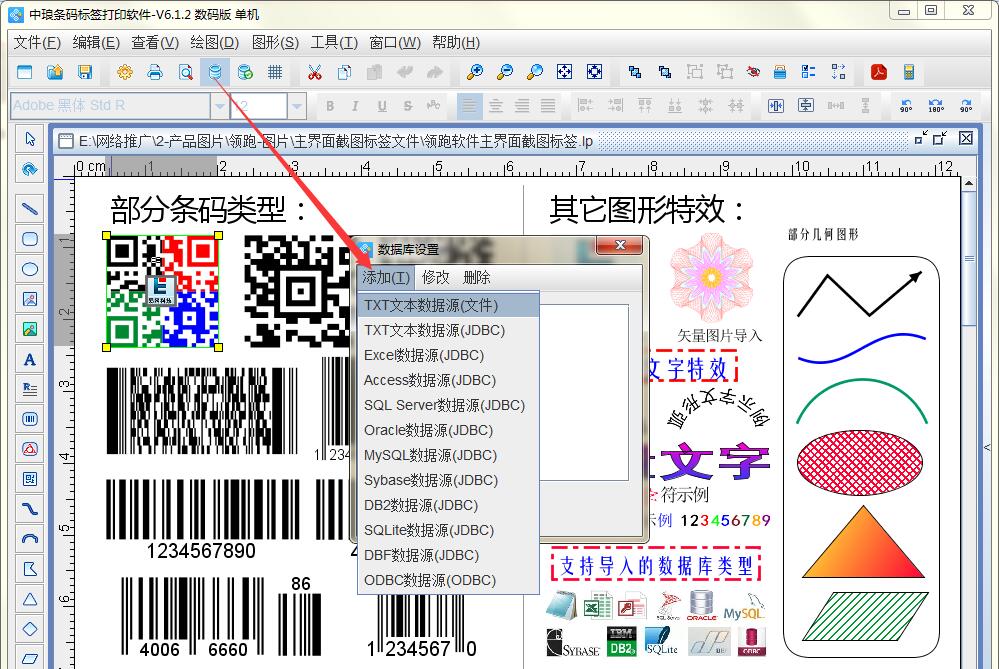Select the arrow pointer tool

point(30,139)
